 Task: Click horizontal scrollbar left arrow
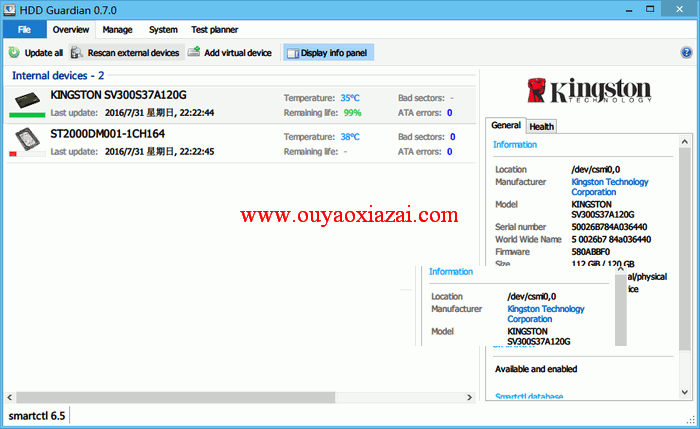[10, 397]
